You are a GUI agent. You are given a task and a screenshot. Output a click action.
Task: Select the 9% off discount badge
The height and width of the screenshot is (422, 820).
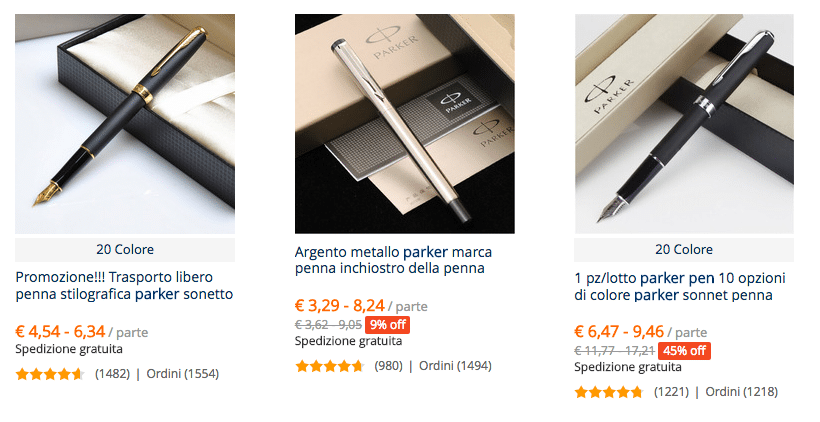click(388, 325)
